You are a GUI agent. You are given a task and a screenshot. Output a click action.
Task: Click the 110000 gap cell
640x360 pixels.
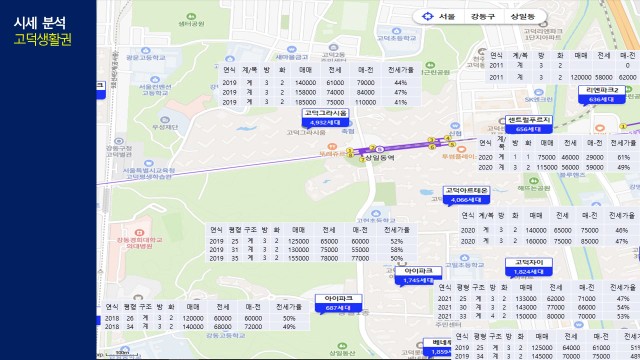tap(365, 102)
